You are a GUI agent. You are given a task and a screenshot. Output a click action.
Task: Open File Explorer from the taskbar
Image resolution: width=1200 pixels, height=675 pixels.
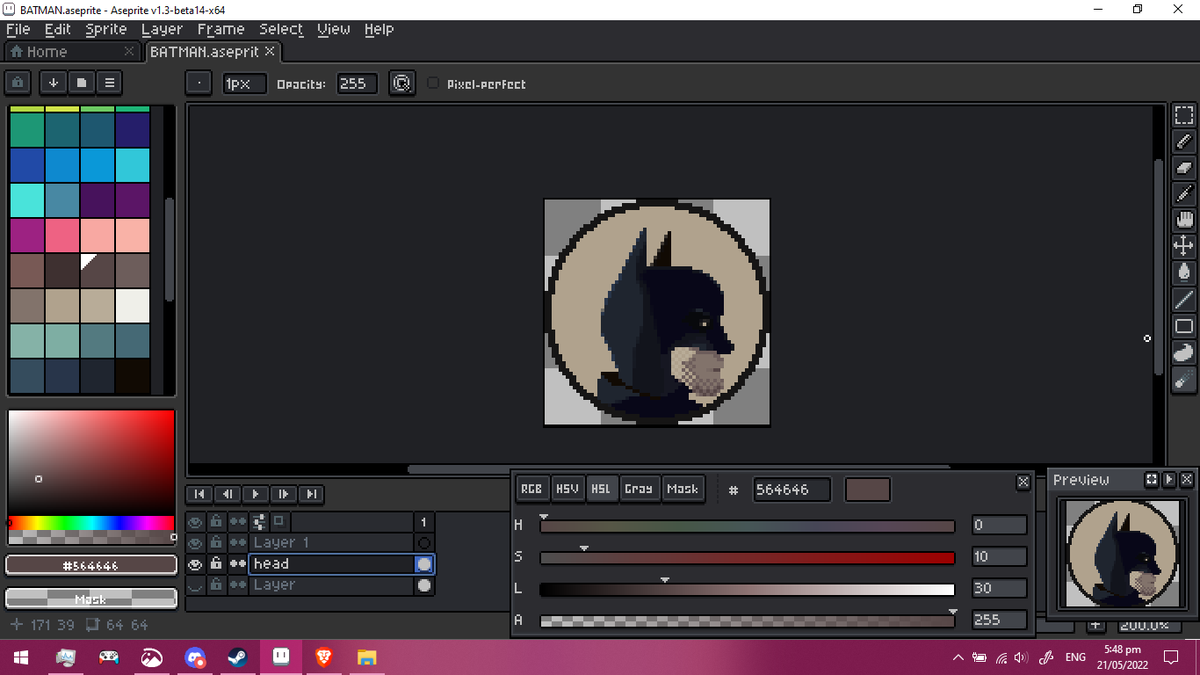click(x=367, y=658)
